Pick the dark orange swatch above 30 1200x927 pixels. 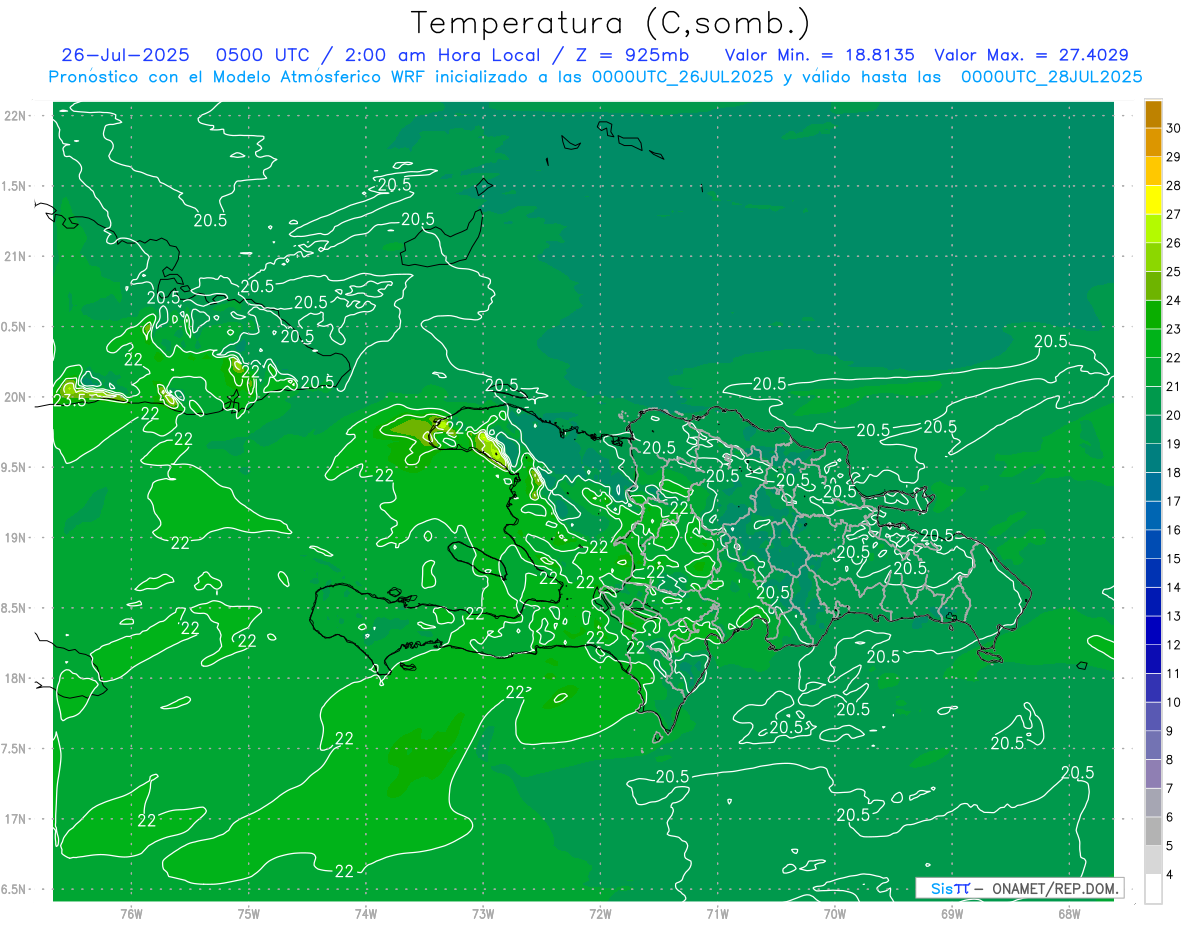[x=1153, y=114]
